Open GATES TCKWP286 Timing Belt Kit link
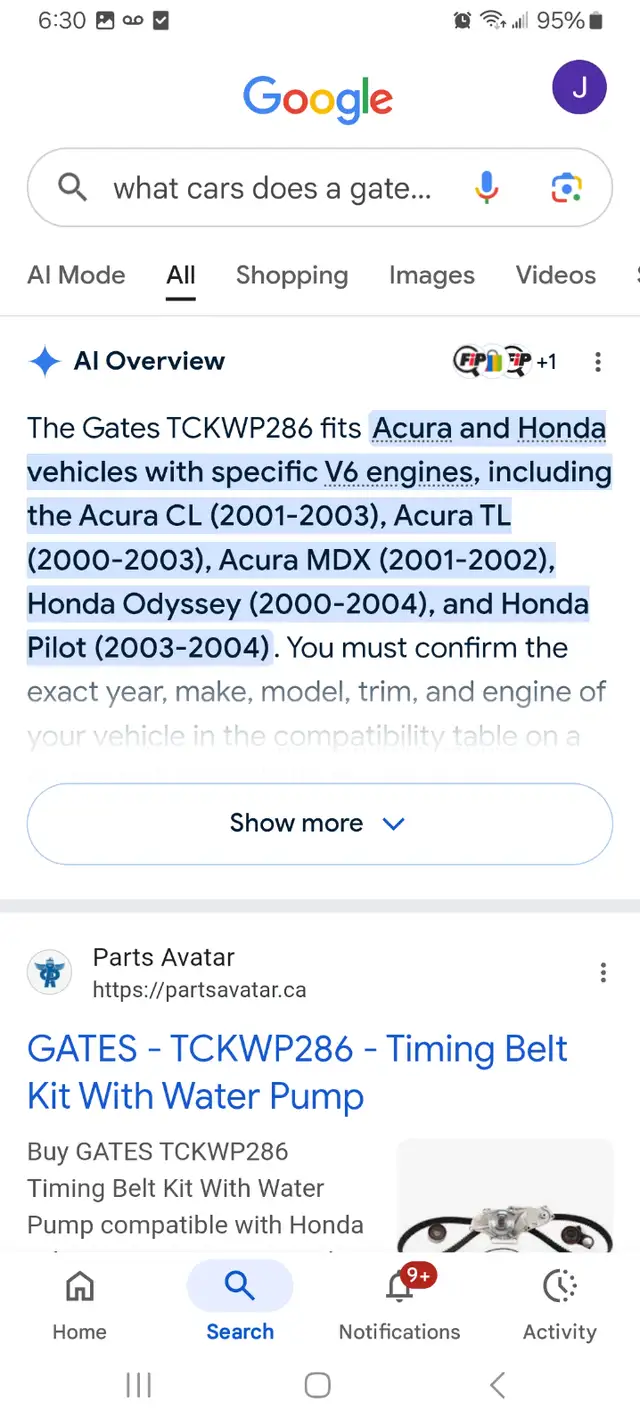 coord(297,1072)
